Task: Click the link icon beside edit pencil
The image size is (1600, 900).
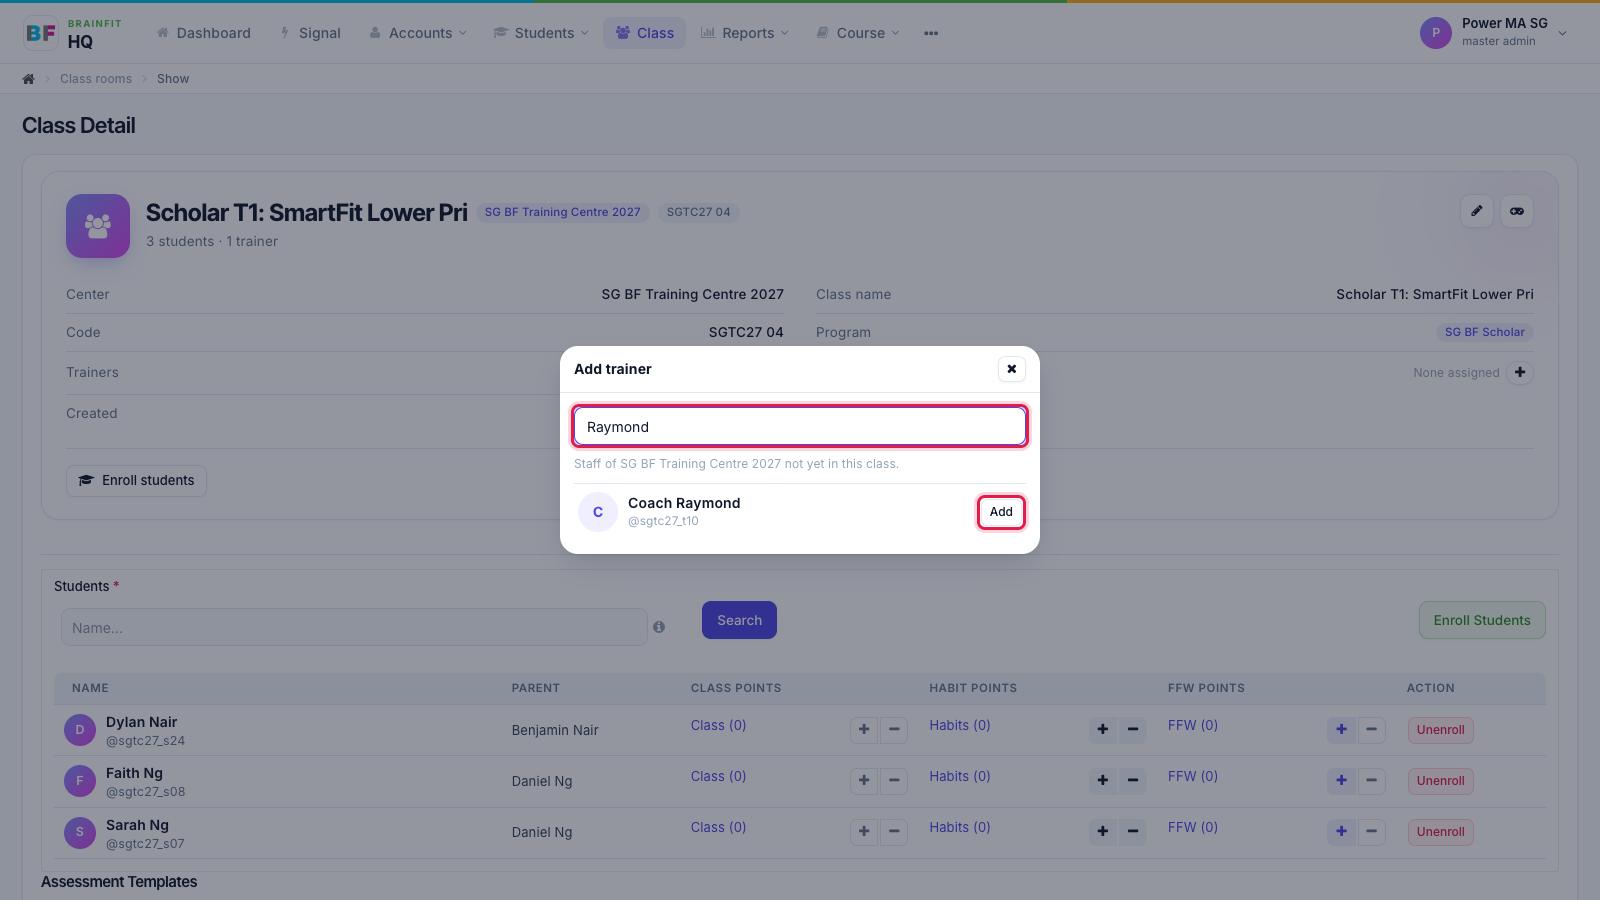Action: 1517,211
